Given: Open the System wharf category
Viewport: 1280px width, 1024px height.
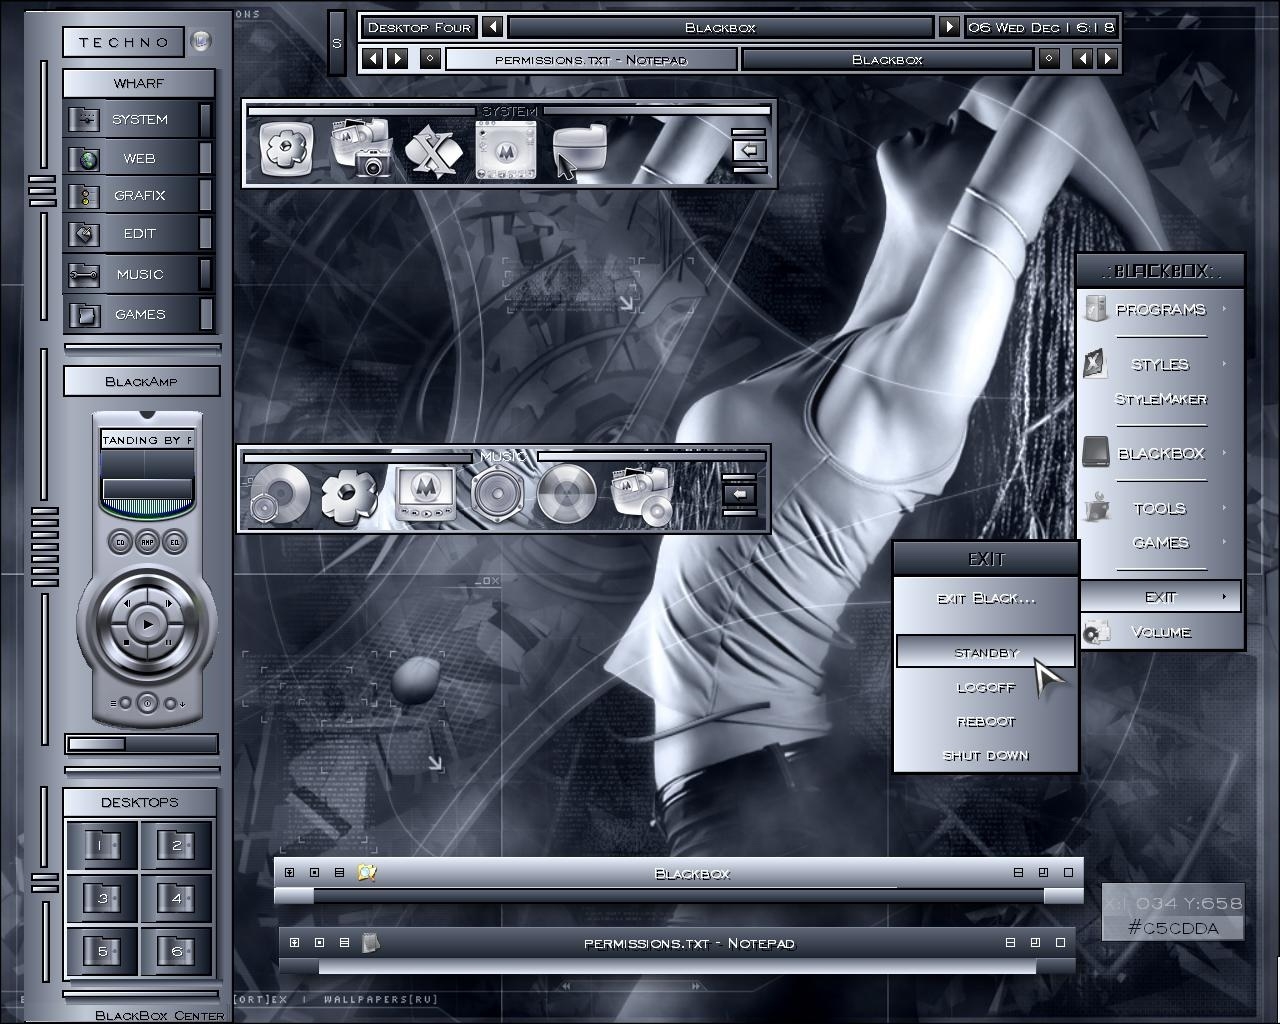Looking at the screenshot, I should point(138,119).
